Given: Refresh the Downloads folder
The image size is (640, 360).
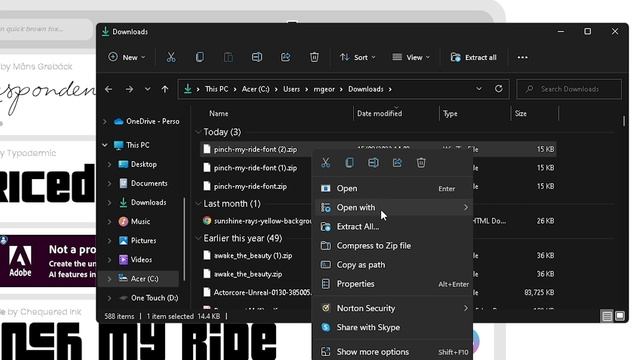Looking at the screenshot, I should pyautogui.click(x=498, y=89).
